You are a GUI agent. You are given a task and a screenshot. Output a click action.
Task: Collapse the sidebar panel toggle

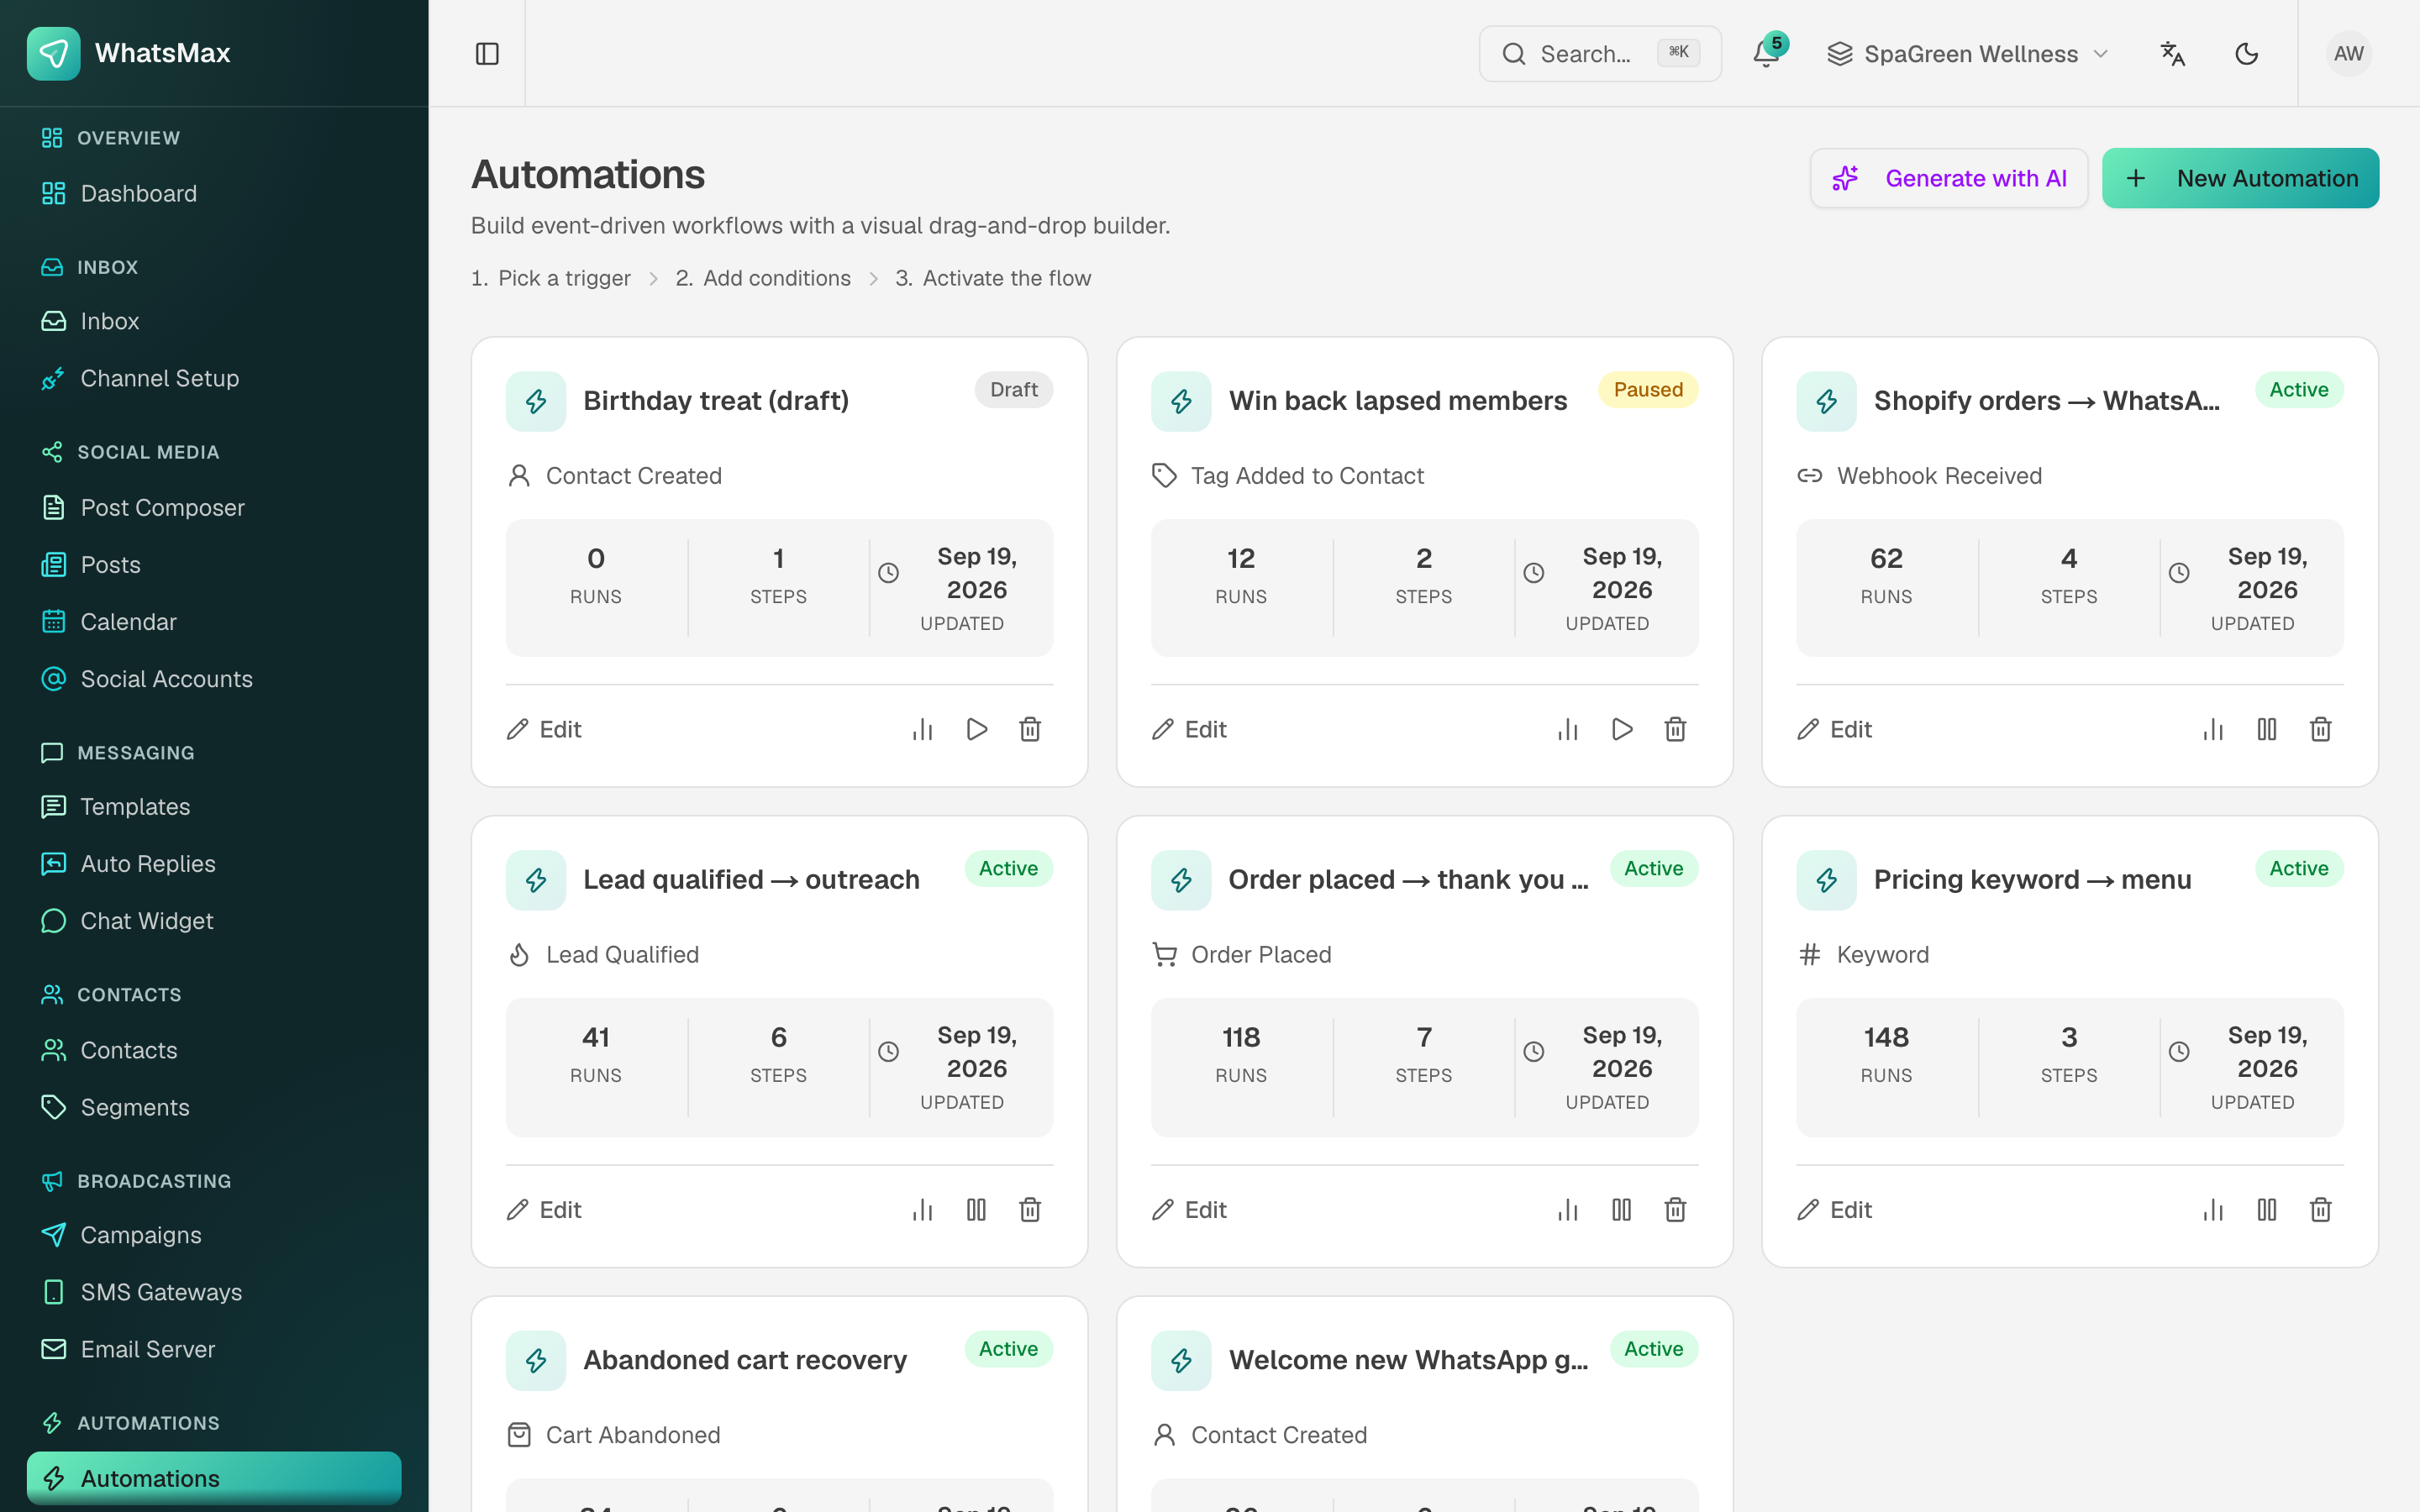pos(487,53)
